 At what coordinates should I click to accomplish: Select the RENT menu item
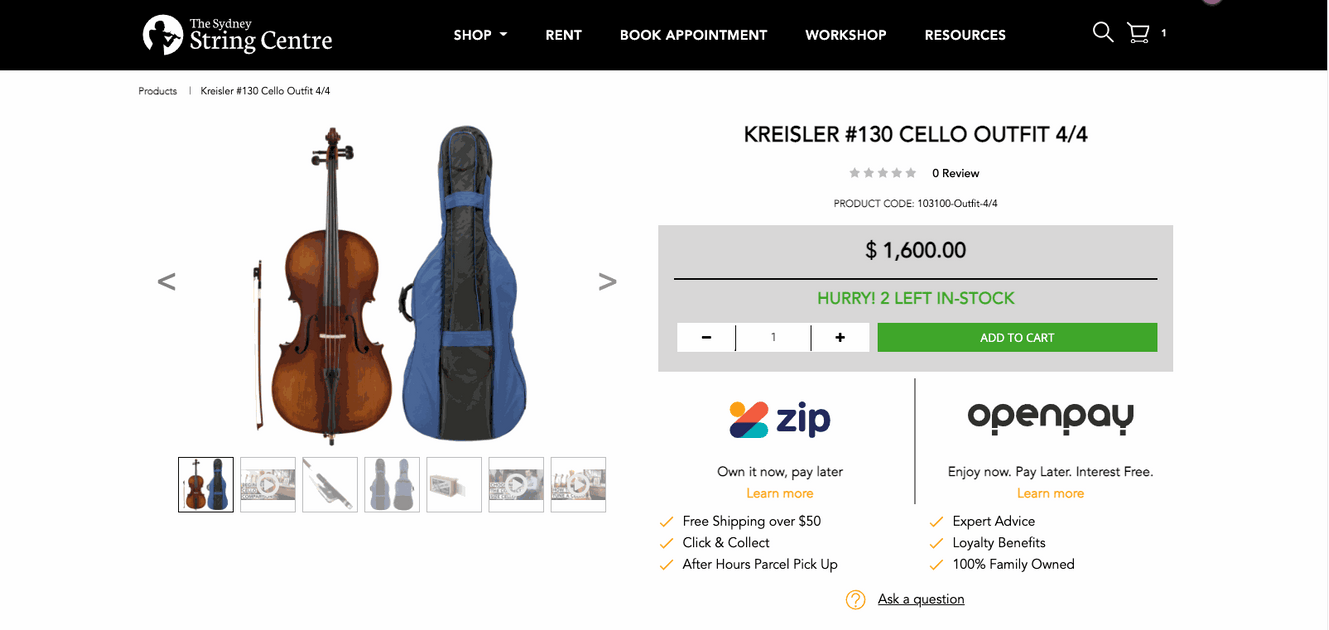point(563,34)
